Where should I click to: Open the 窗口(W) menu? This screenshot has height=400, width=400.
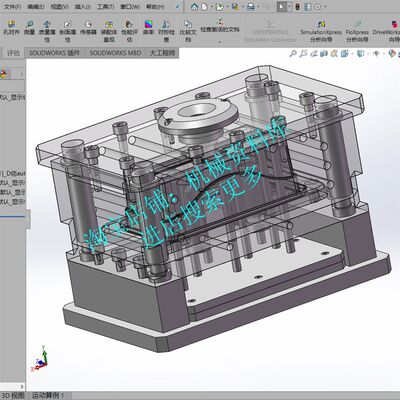pos(130,7)
